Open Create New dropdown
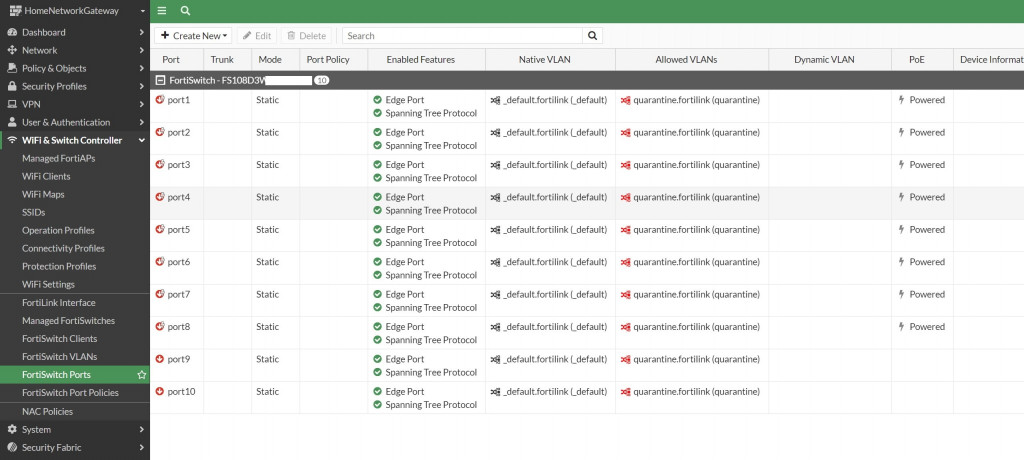Viewport: 1024px width, 460px height. coord(193,36)
